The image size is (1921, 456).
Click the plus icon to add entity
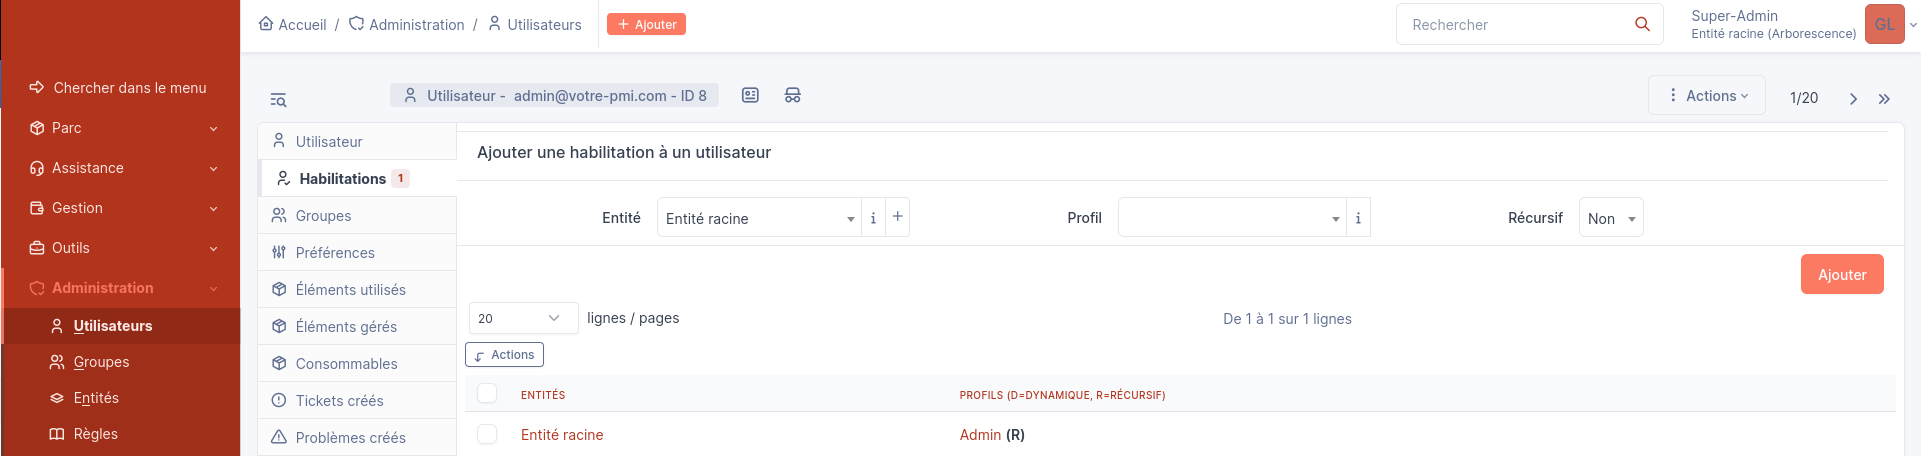tap(897, 217)
